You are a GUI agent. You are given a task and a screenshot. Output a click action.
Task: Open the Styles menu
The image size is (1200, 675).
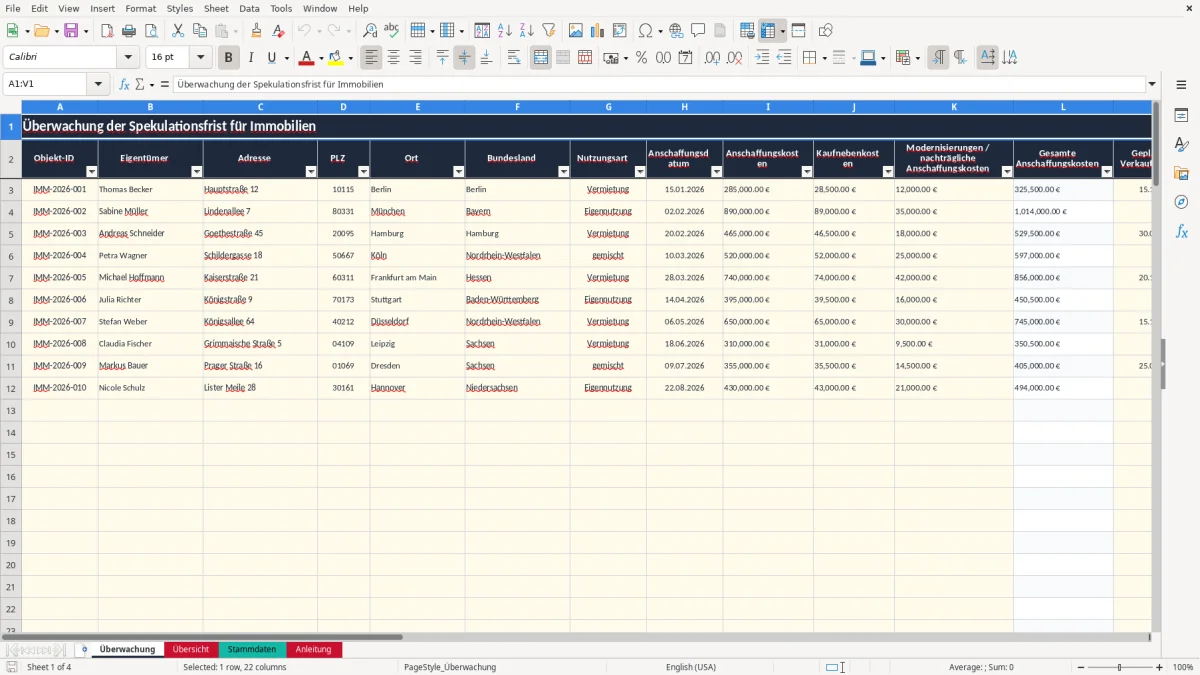coord(180,8)
